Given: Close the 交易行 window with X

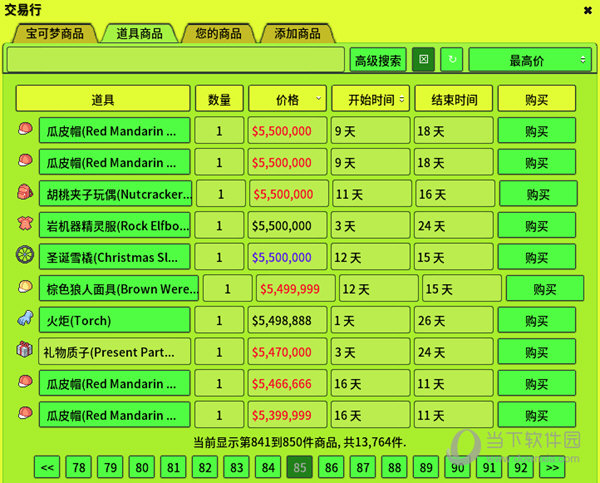Looking at the screenshot, I should (588, 10).
